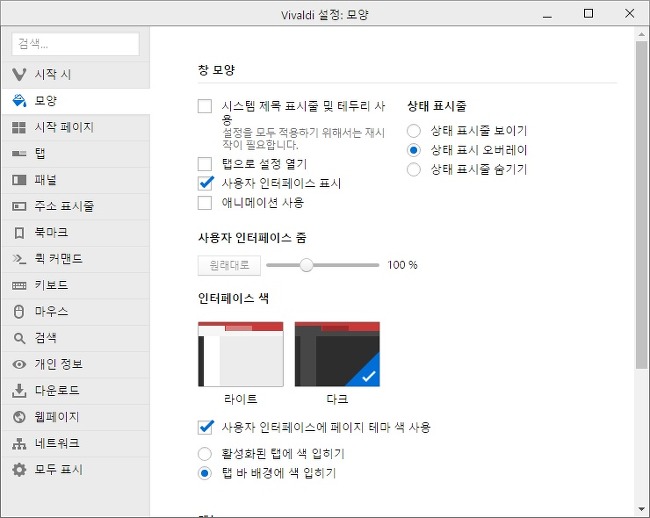Select the 다크 interface color theme
This screenshot has height=518, width=650.
click(x=337, y=354)
